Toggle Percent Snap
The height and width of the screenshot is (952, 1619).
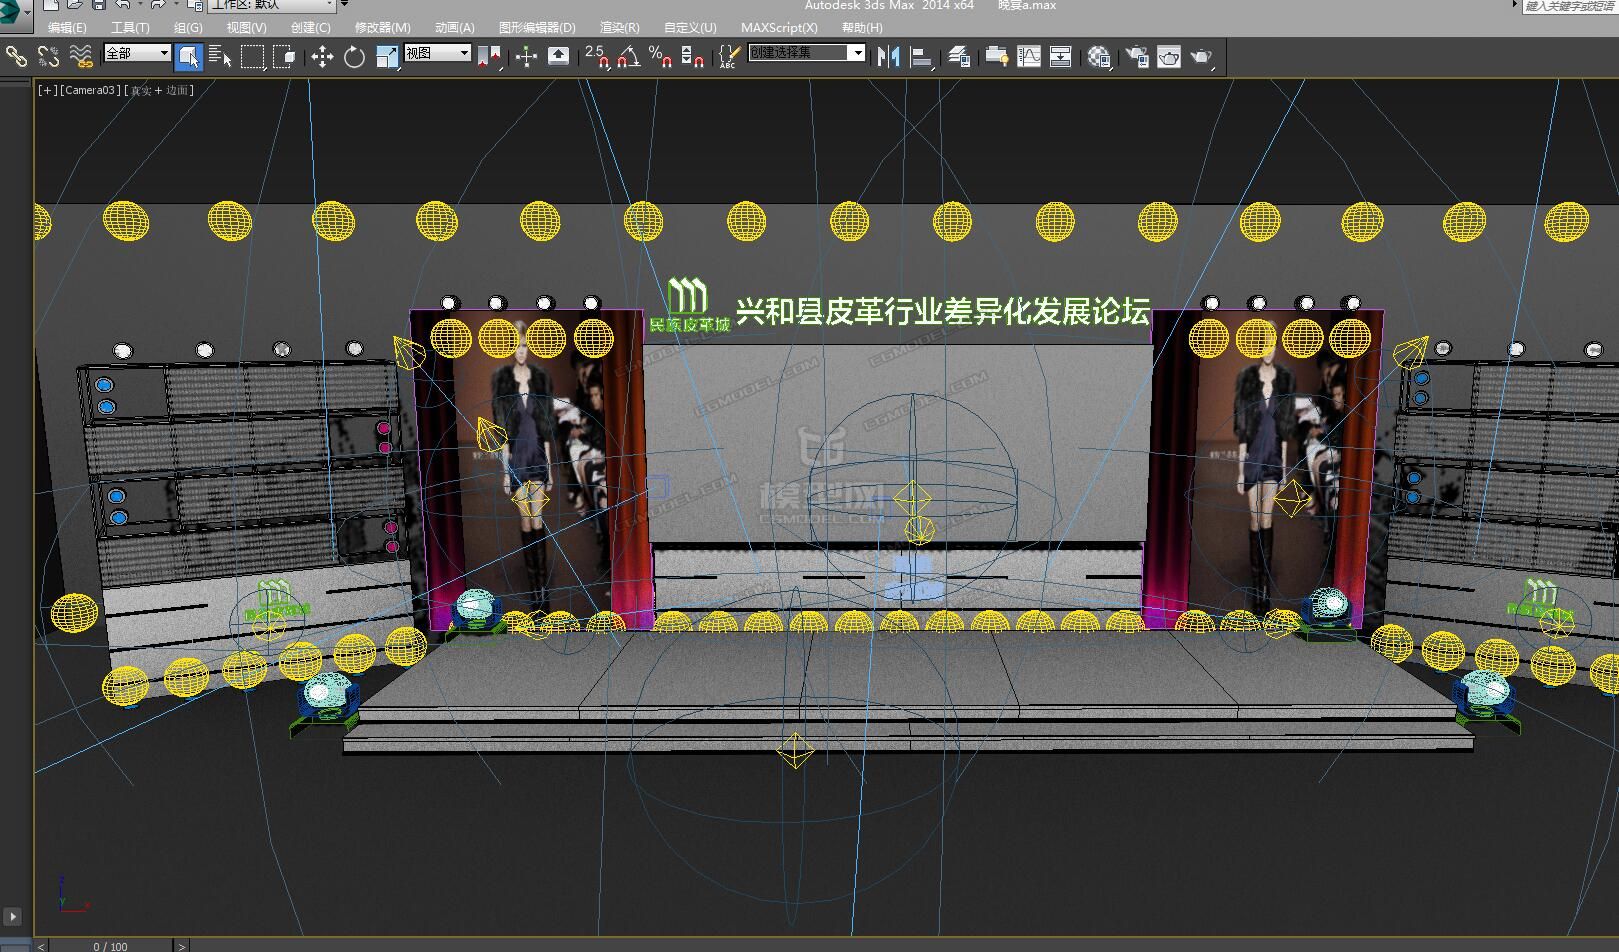point(661,57)
